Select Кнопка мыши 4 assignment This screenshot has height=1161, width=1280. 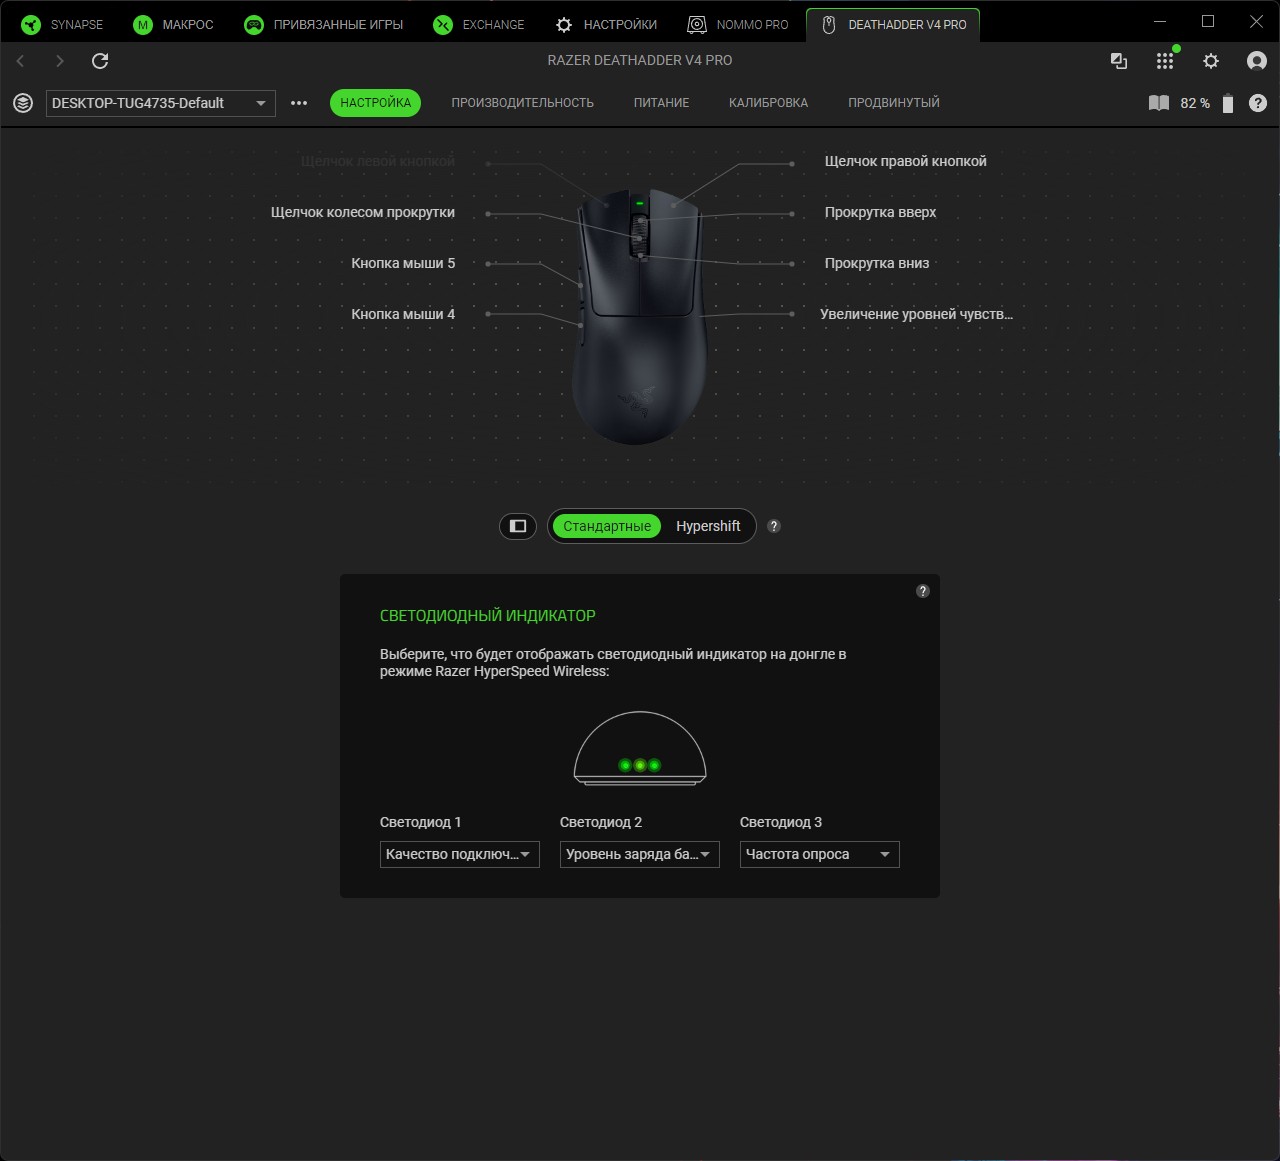(403, 314)
